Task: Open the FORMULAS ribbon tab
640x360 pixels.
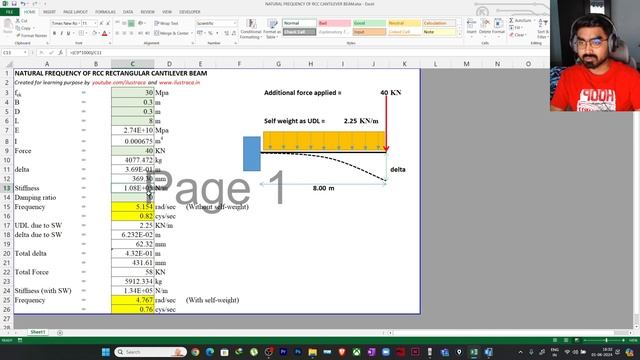Action: tap(105, 12)
